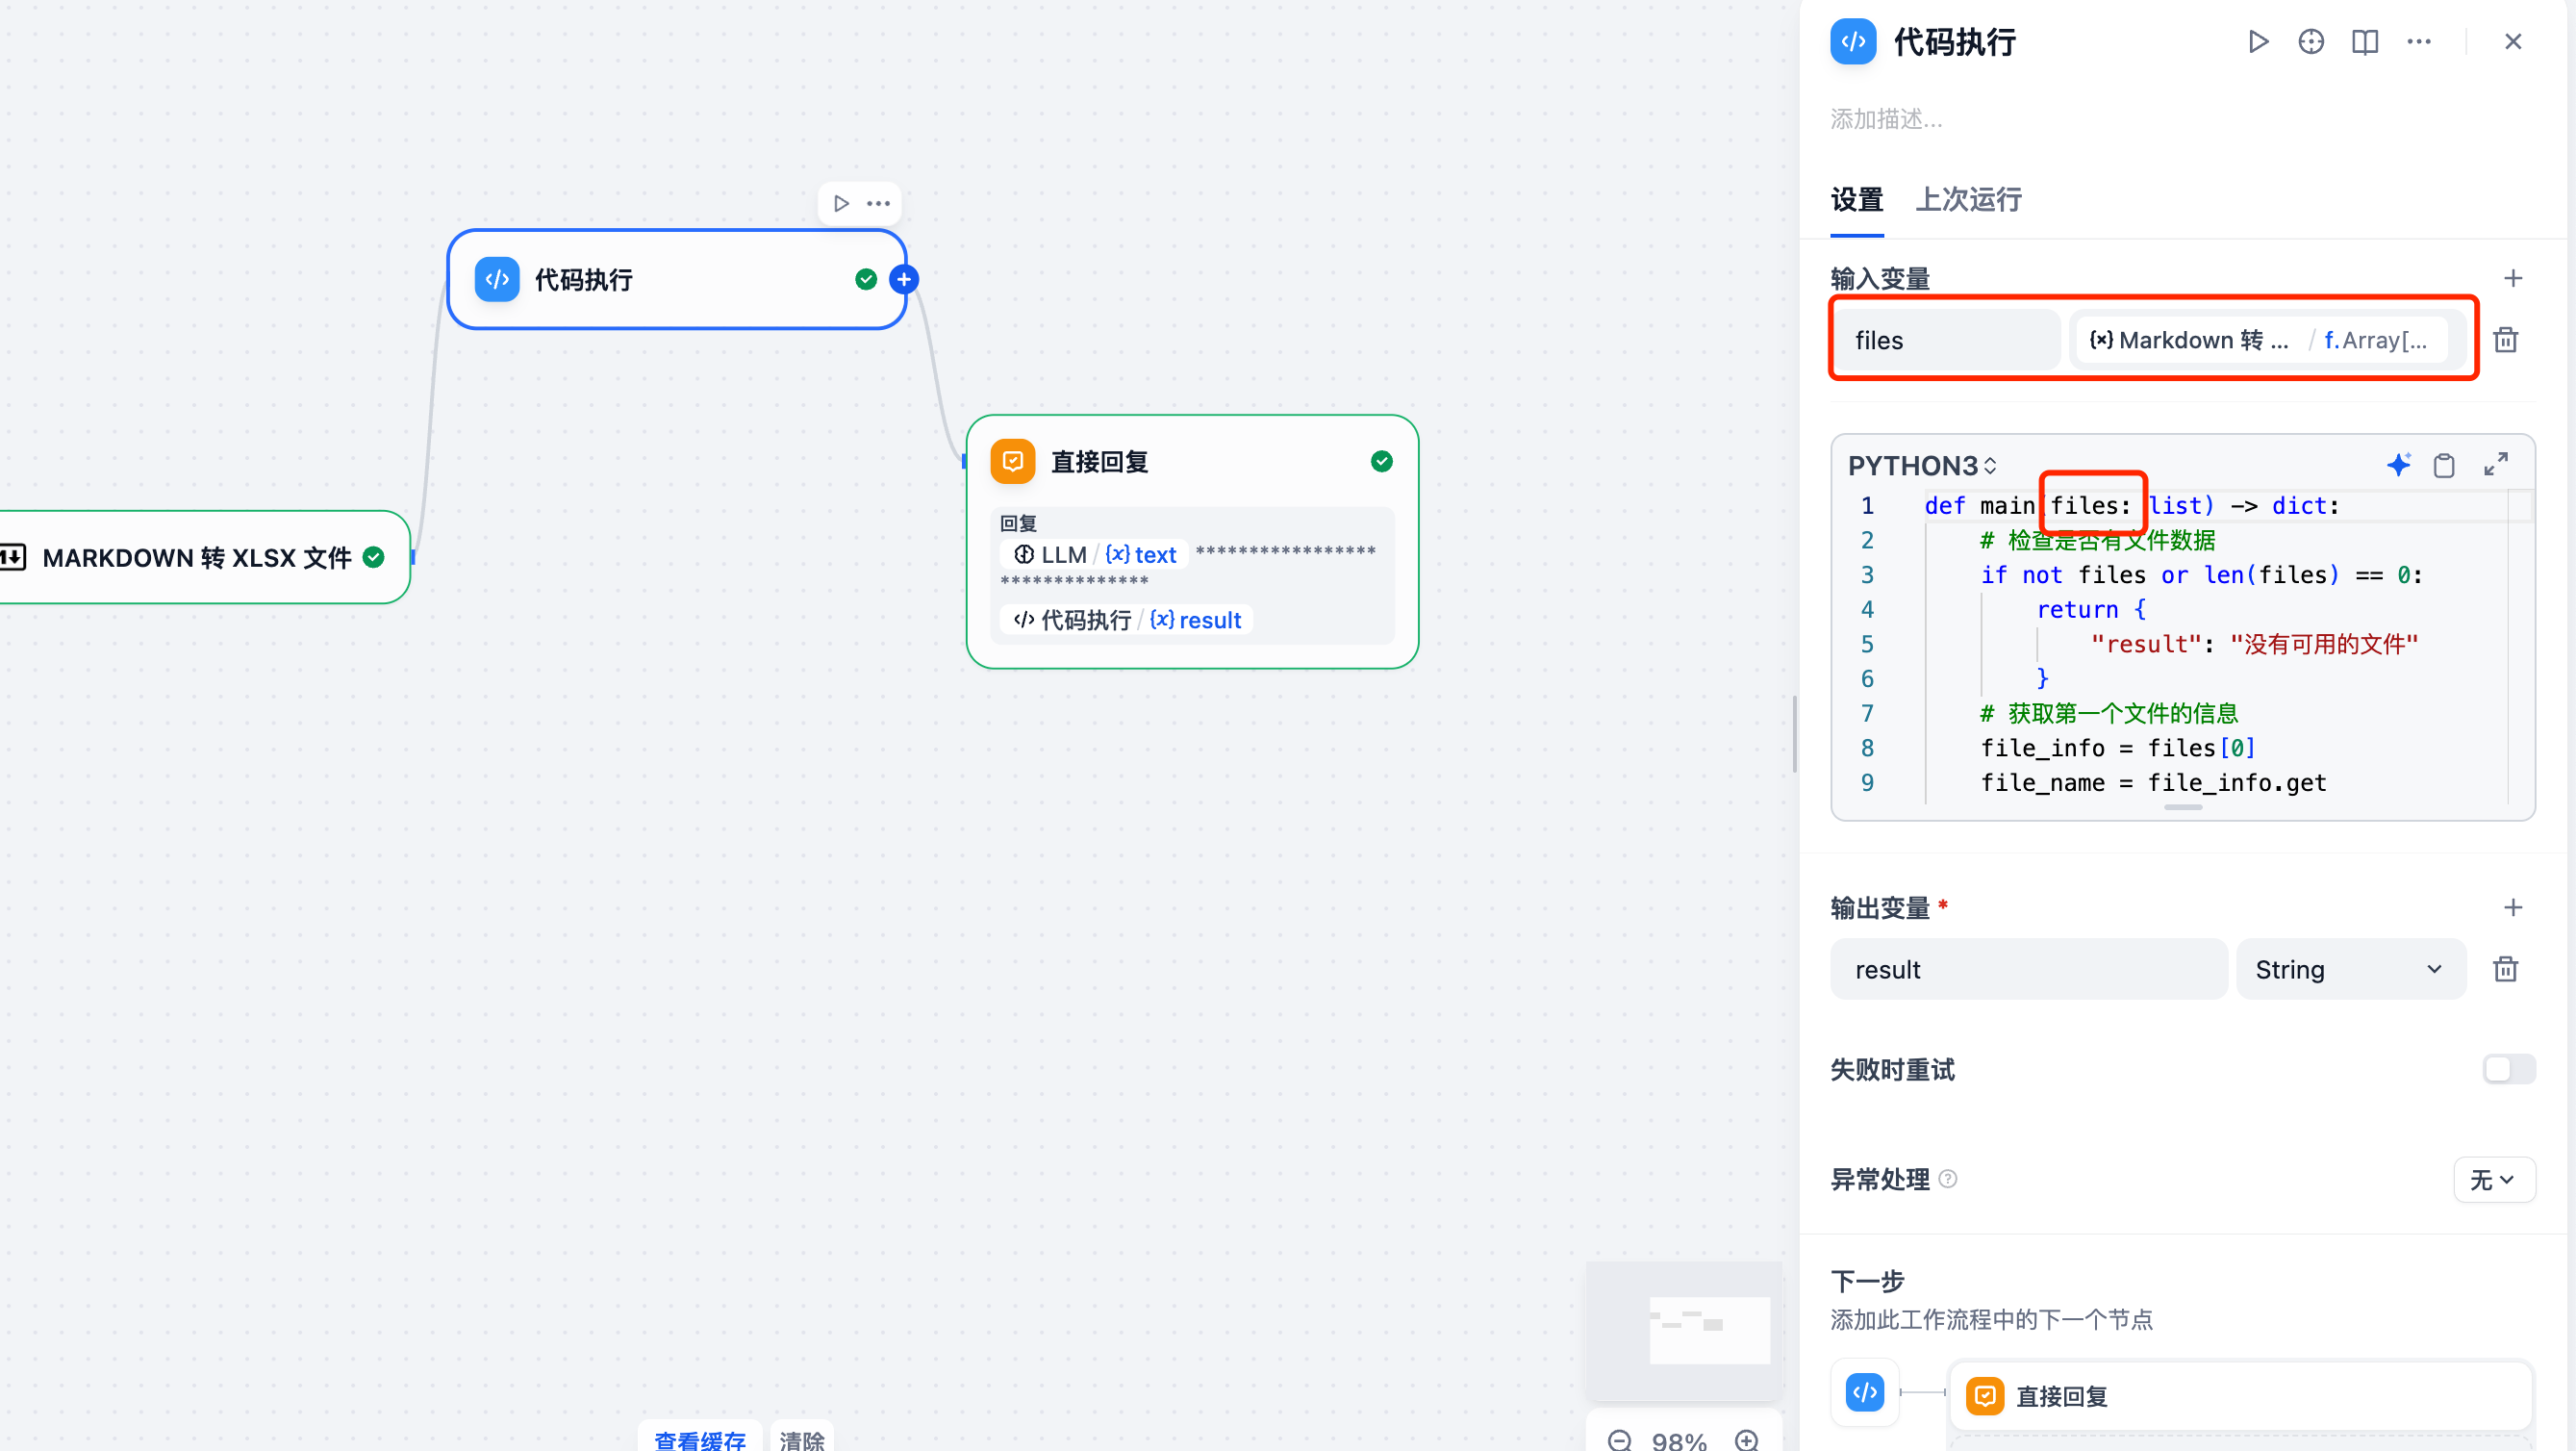The image size is (2576, 1451).
Task: Generate code with the AI sparkle icon
Action: [x=2400, y=464]
